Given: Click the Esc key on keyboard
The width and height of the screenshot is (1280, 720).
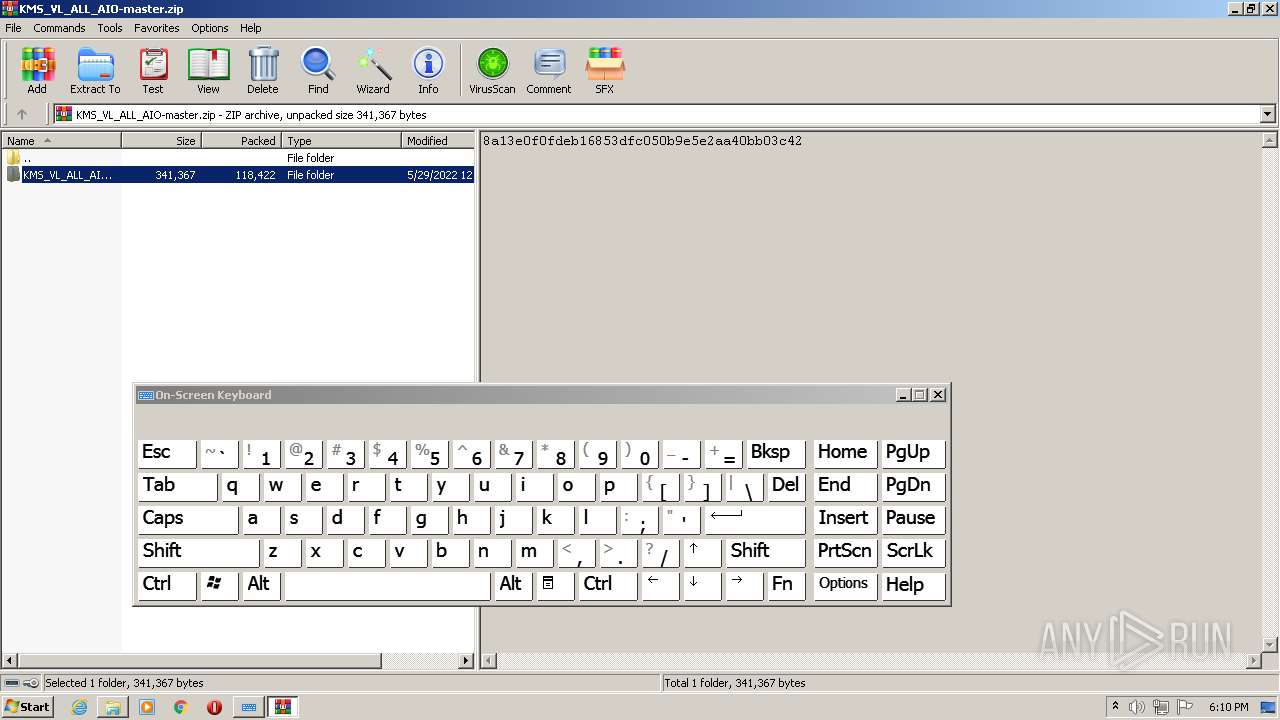Looking at the screenshot, I should coord(167,453).
